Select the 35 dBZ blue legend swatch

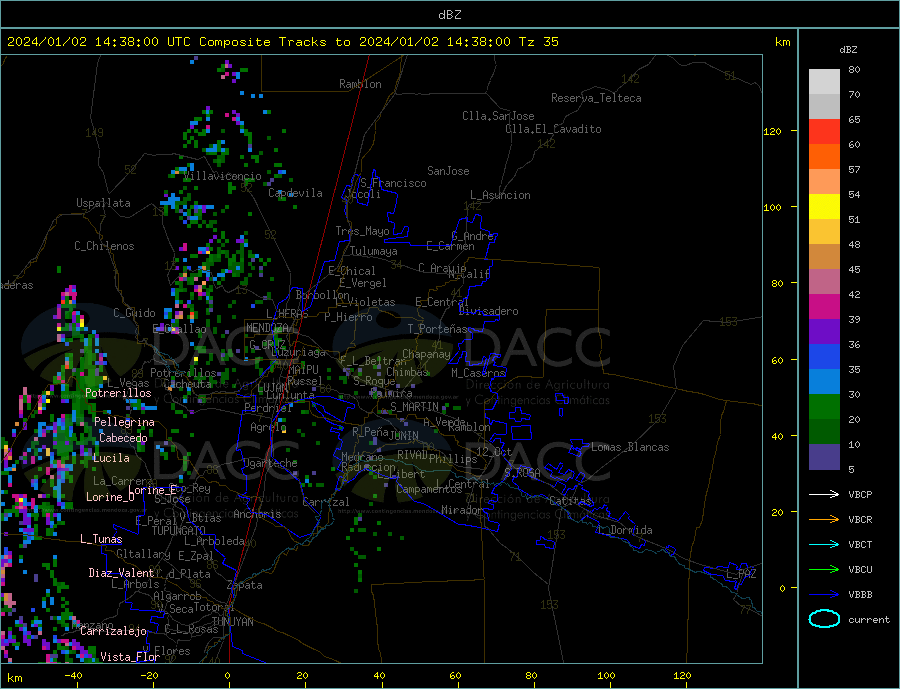coord(824,357)
